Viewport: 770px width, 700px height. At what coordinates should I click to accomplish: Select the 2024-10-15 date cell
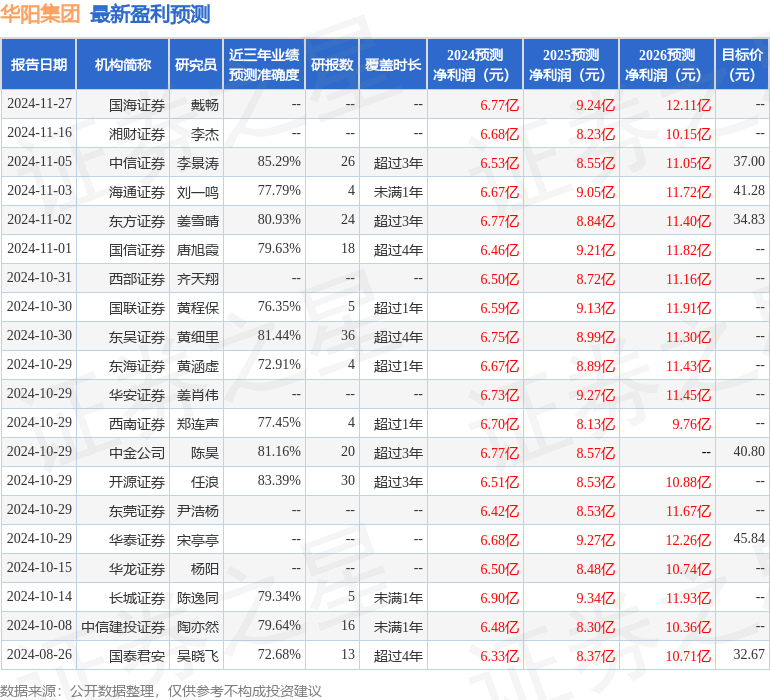pyautogui.click(x=39, y=567)
